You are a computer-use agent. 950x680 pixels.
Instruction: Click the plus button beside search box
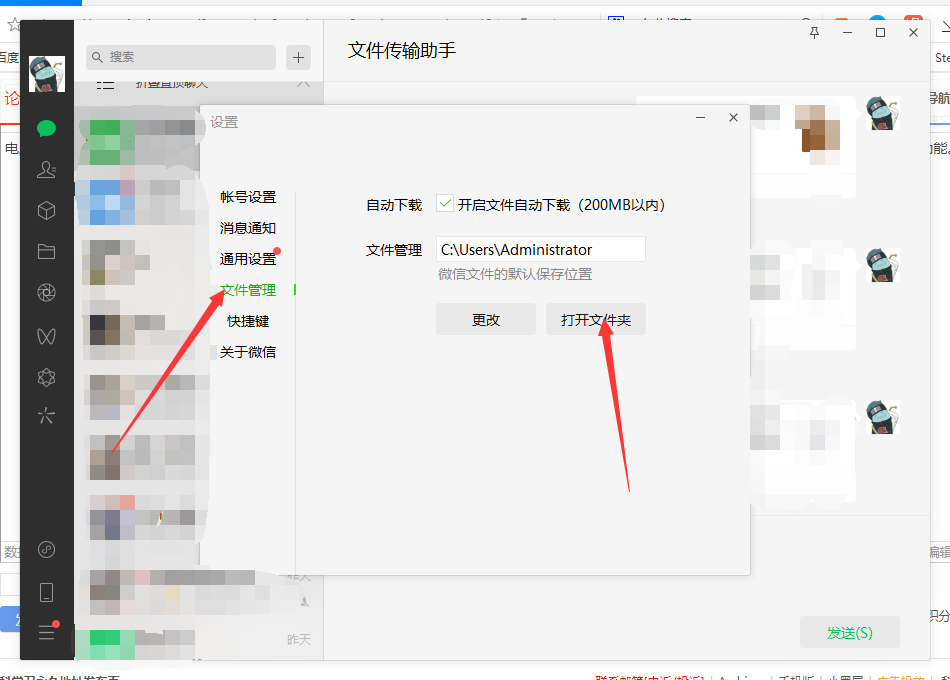tap(298, 58)
